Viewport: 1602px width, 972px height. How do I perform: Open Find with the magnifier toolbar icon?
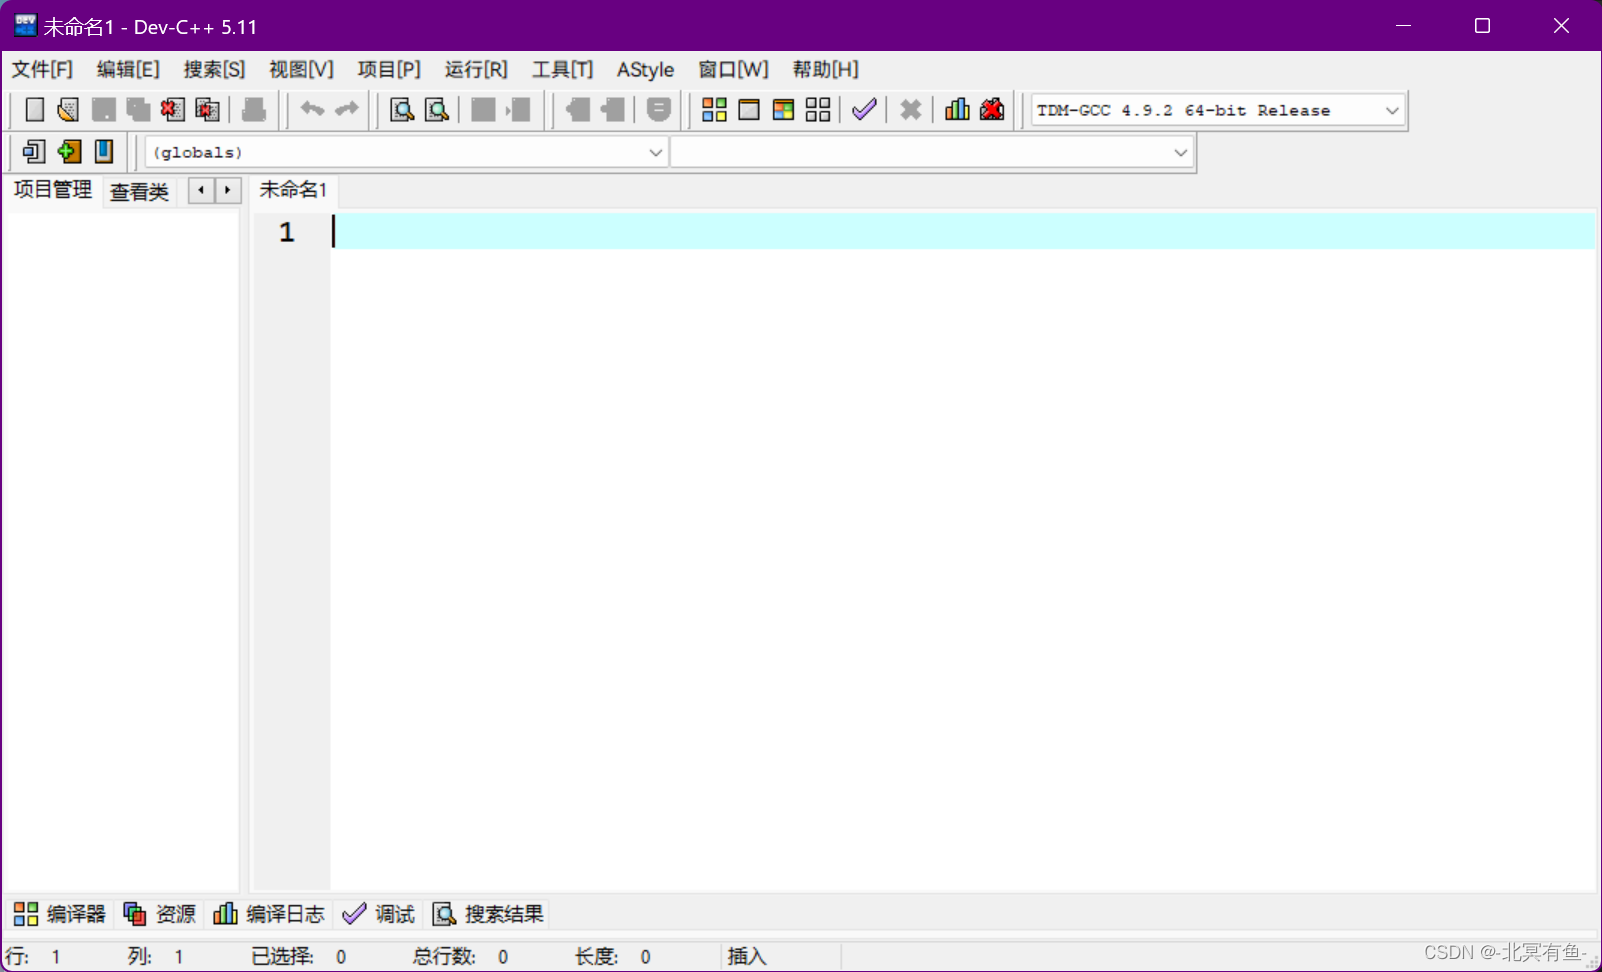(x=401, y=109)
